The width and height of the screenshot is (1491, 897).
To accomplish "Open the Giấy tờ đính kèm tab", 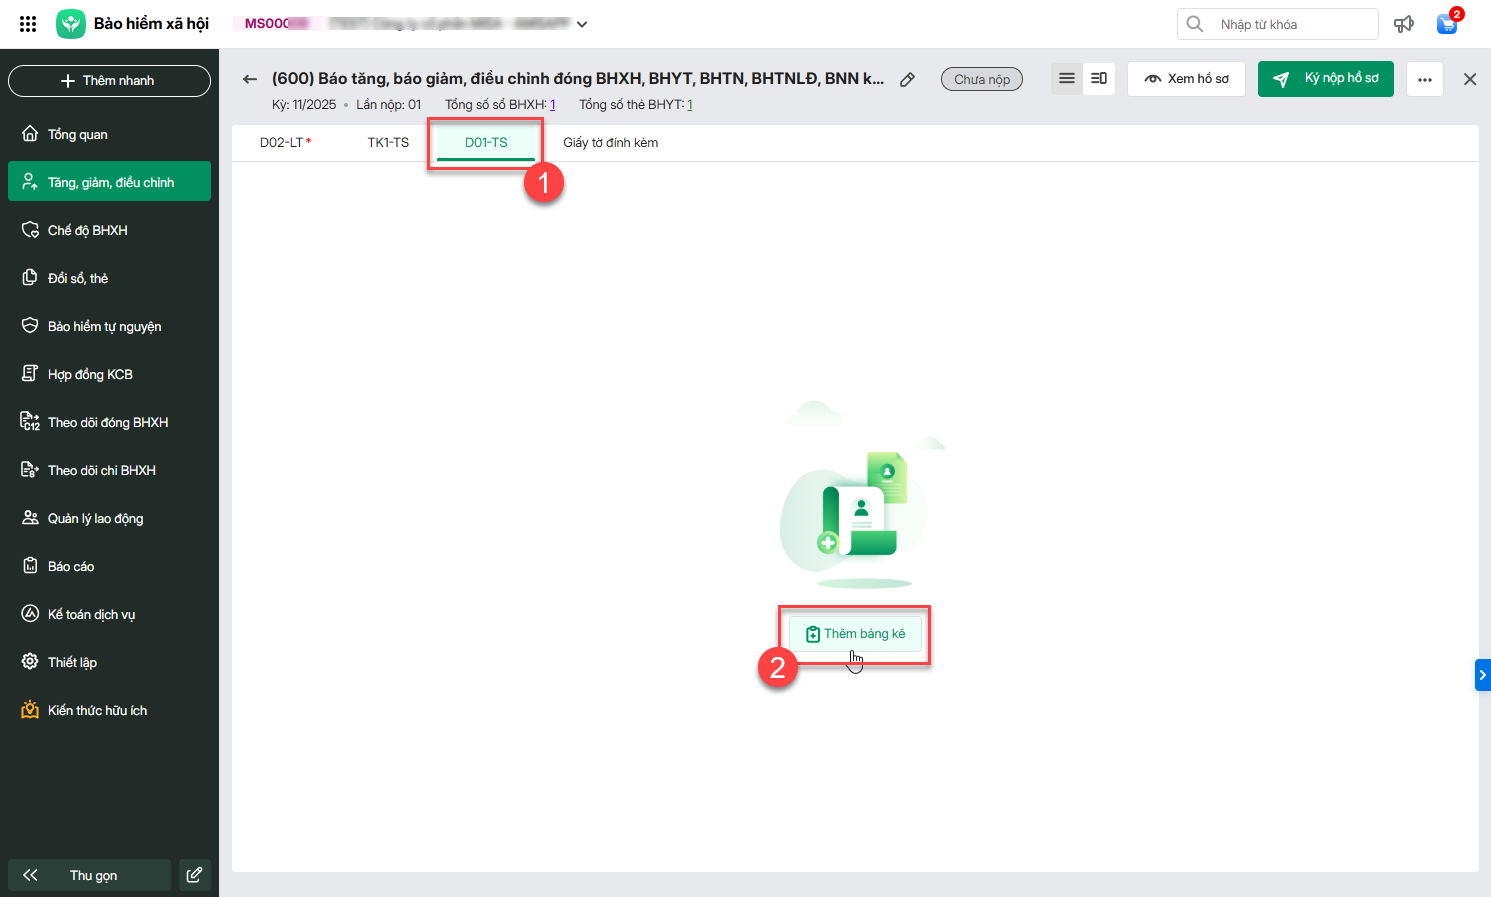I will click(611, 143).
